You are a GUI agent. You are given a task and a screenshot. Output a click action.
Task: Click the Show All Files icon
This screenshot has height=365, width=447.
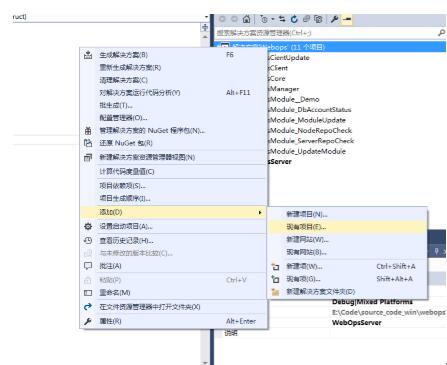(x=318, y=19)
